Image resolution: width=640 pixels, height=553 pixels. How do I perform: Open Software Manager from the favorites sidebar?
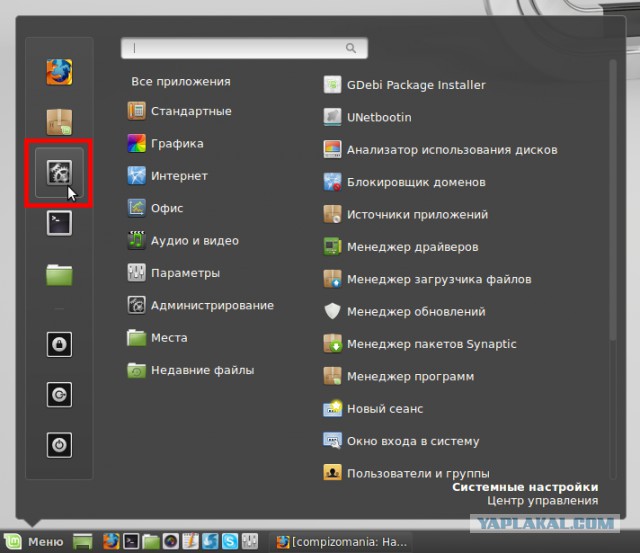(x=59, y=122)
